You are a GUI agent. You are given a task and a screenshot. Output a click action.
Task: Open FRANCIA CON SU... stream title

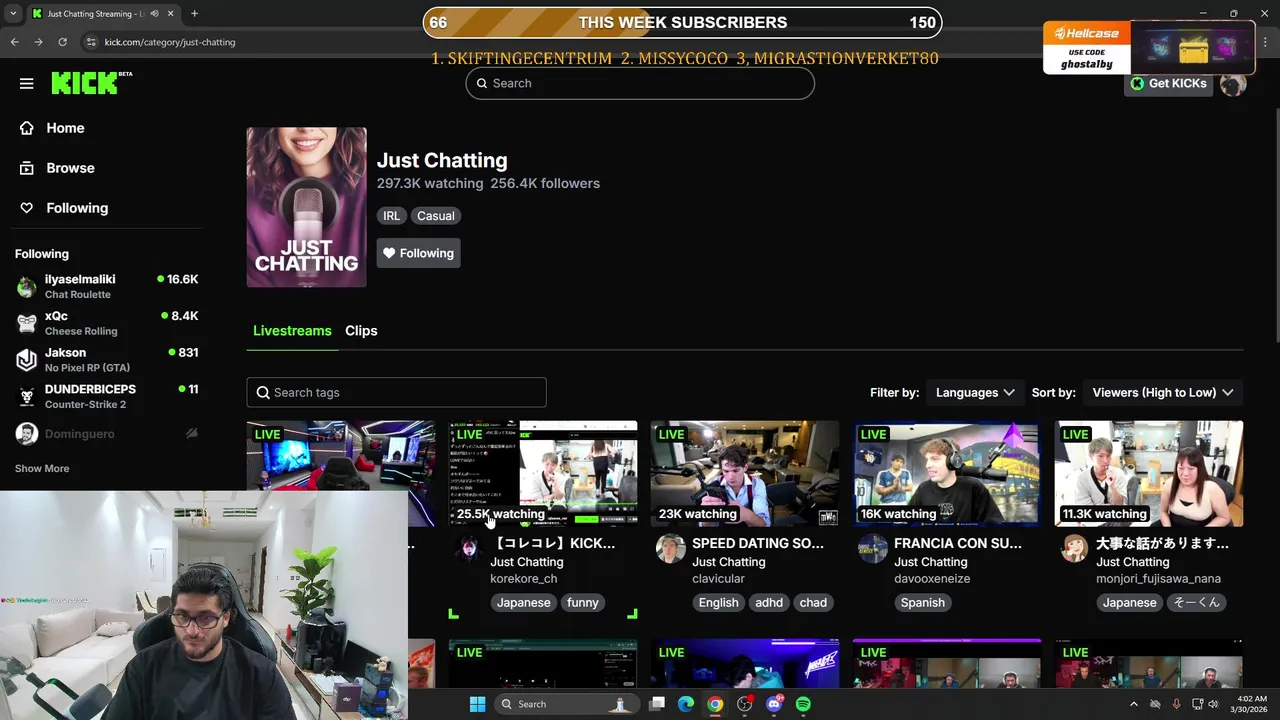(x=958, y=543)
